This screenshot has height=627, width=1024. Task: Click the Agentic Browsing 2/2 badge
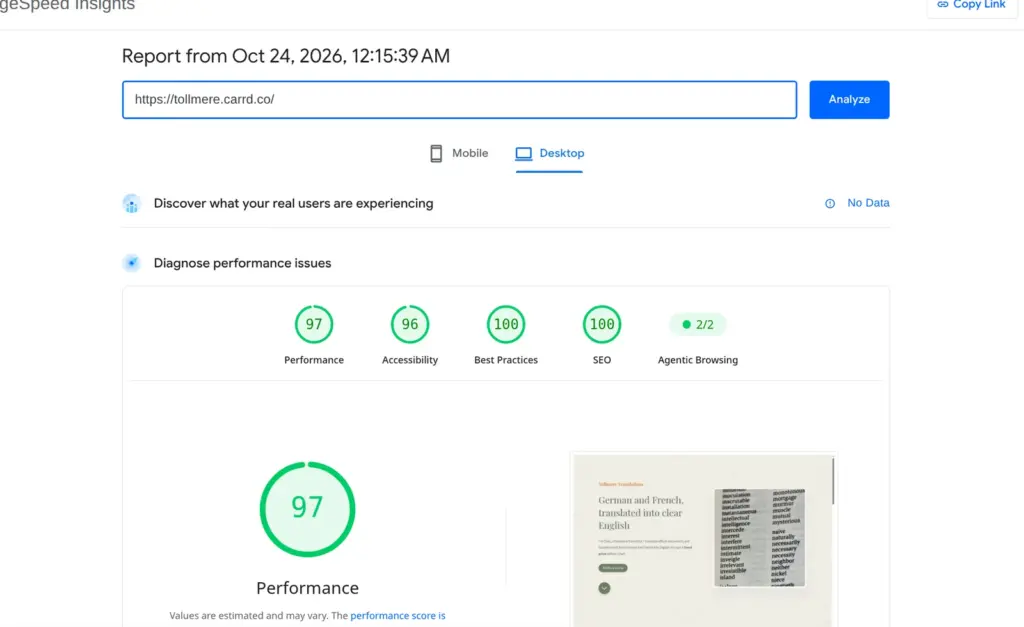(x=697, y=325)
